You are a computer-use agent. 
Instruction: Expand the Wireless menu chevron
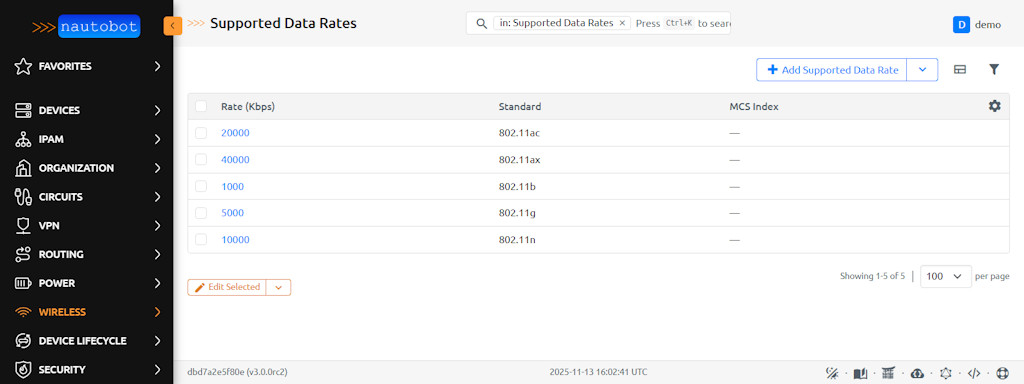pos(157,312)
